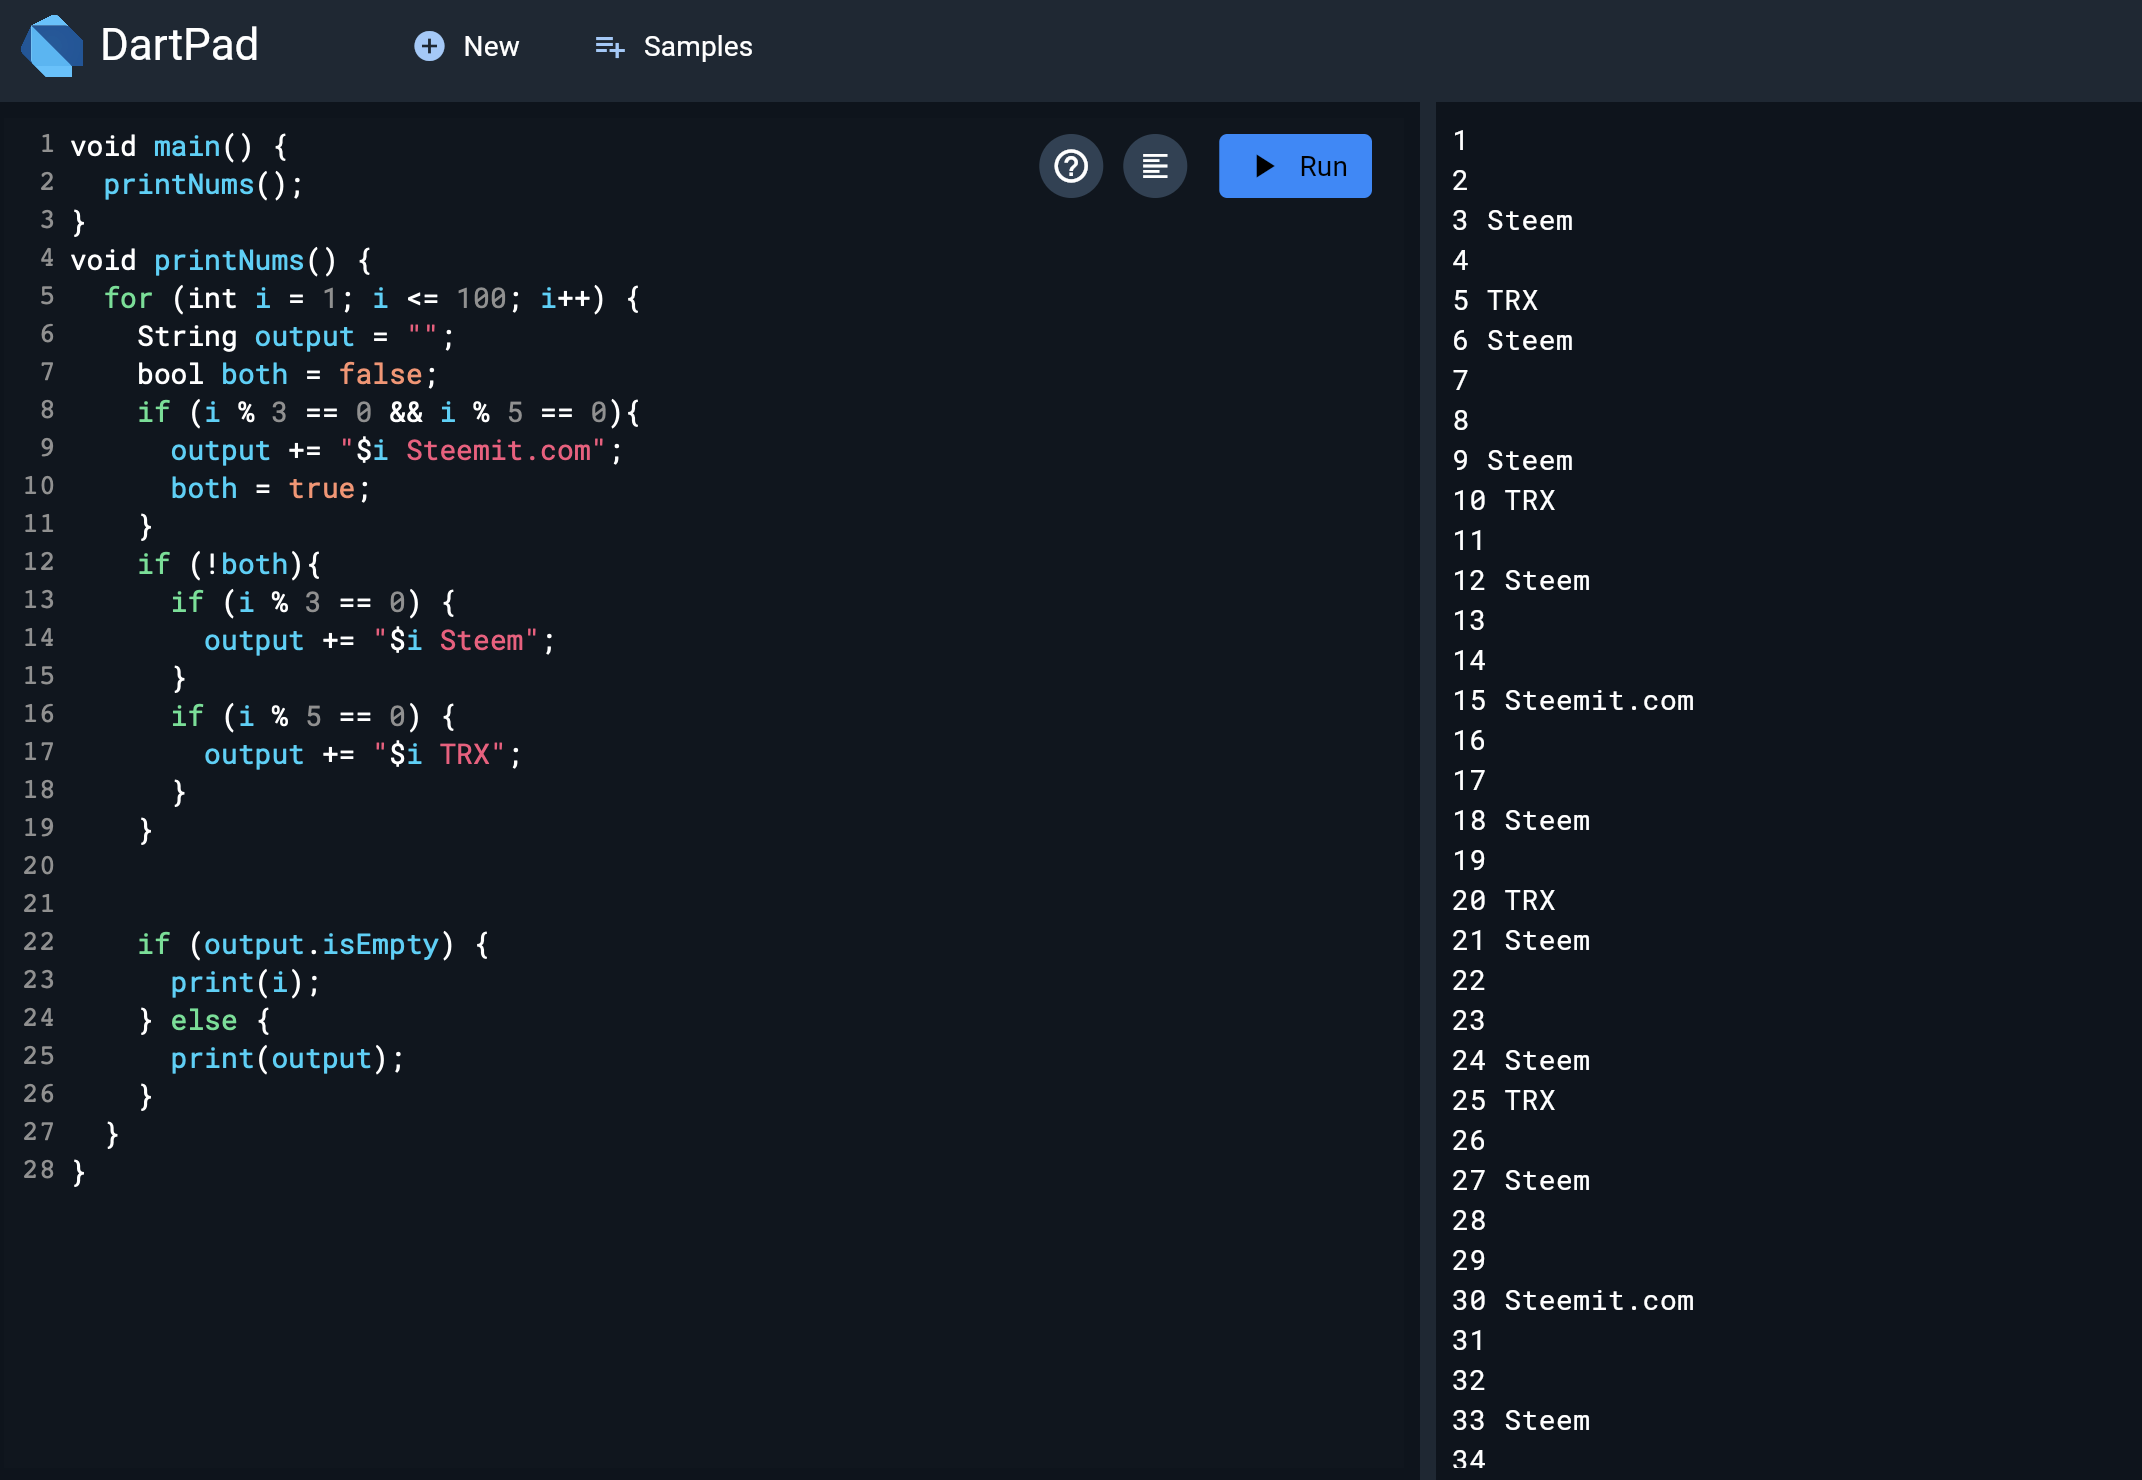Format the code with the align-lines icon
This screenshot has width=2142, height=1480.
1155,166
